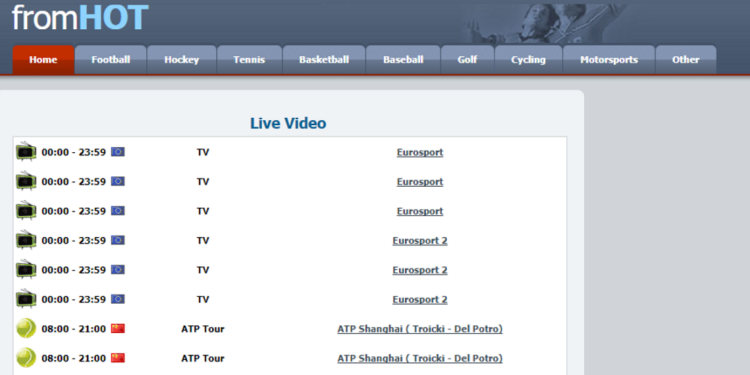Open the first Eurosport link
This screenshot has width=750, height=375.
(x=420, y=152)
